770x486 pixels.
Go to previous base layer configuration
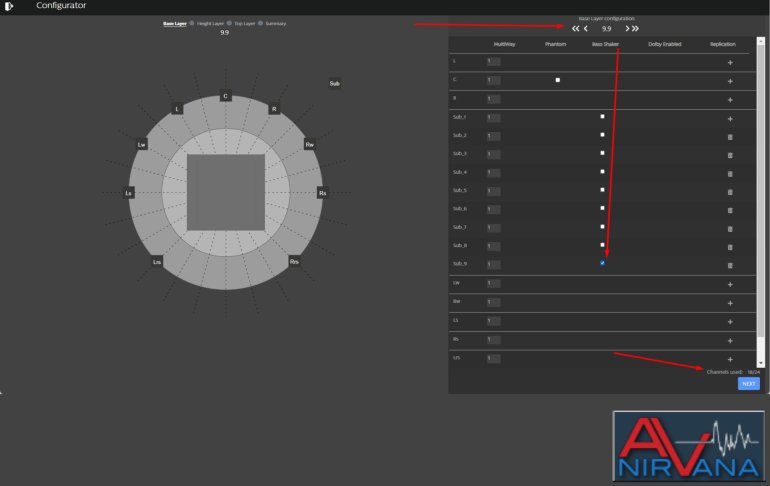tap(586, 29)
